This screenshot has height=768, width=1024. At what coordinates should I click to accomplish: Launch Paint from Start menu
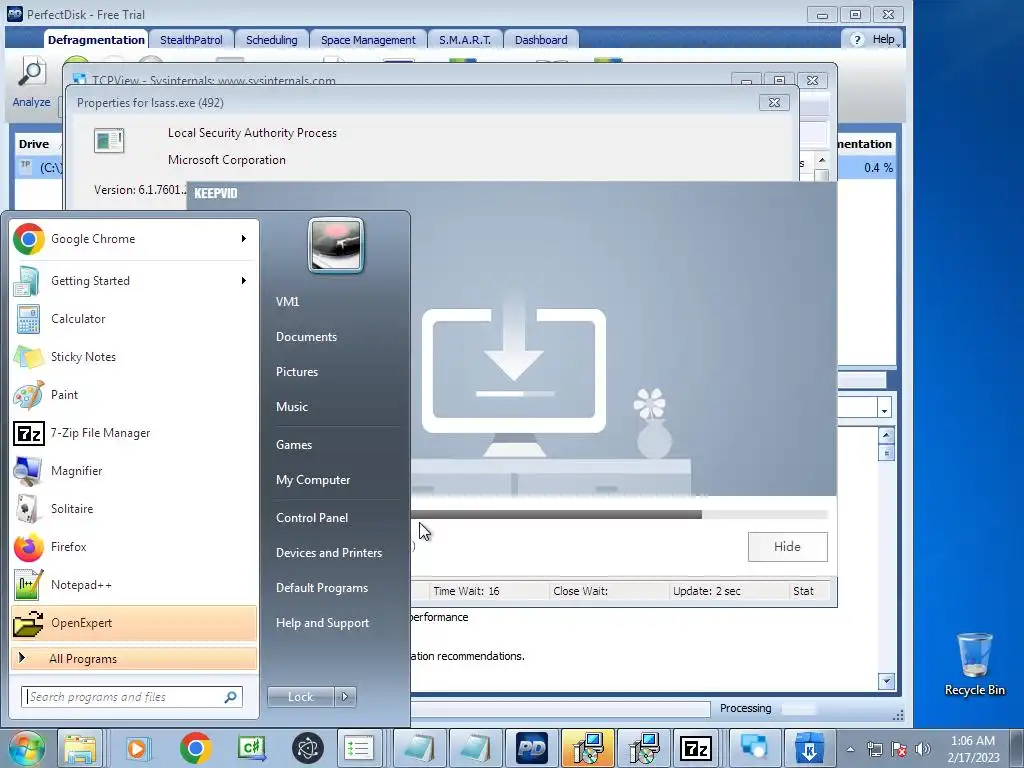pos(134,394)
